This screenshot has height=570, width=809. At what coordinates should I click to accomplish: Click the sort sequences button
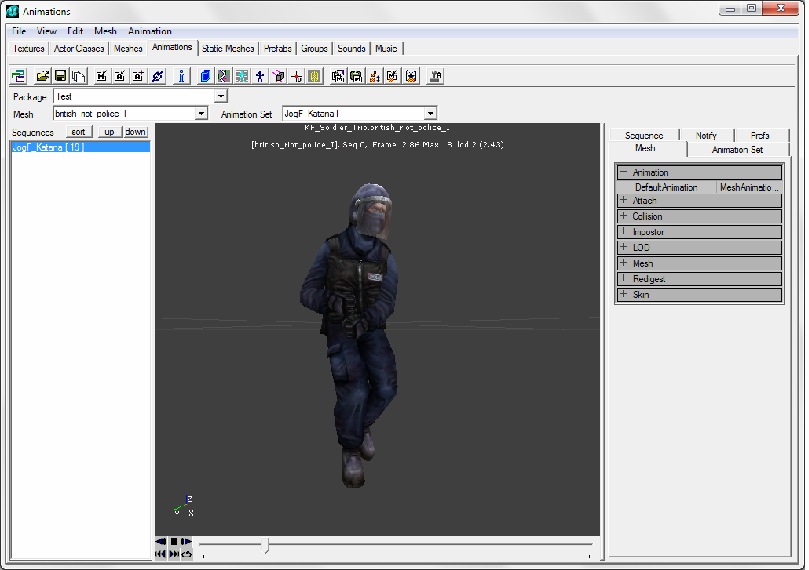(79, 132)
